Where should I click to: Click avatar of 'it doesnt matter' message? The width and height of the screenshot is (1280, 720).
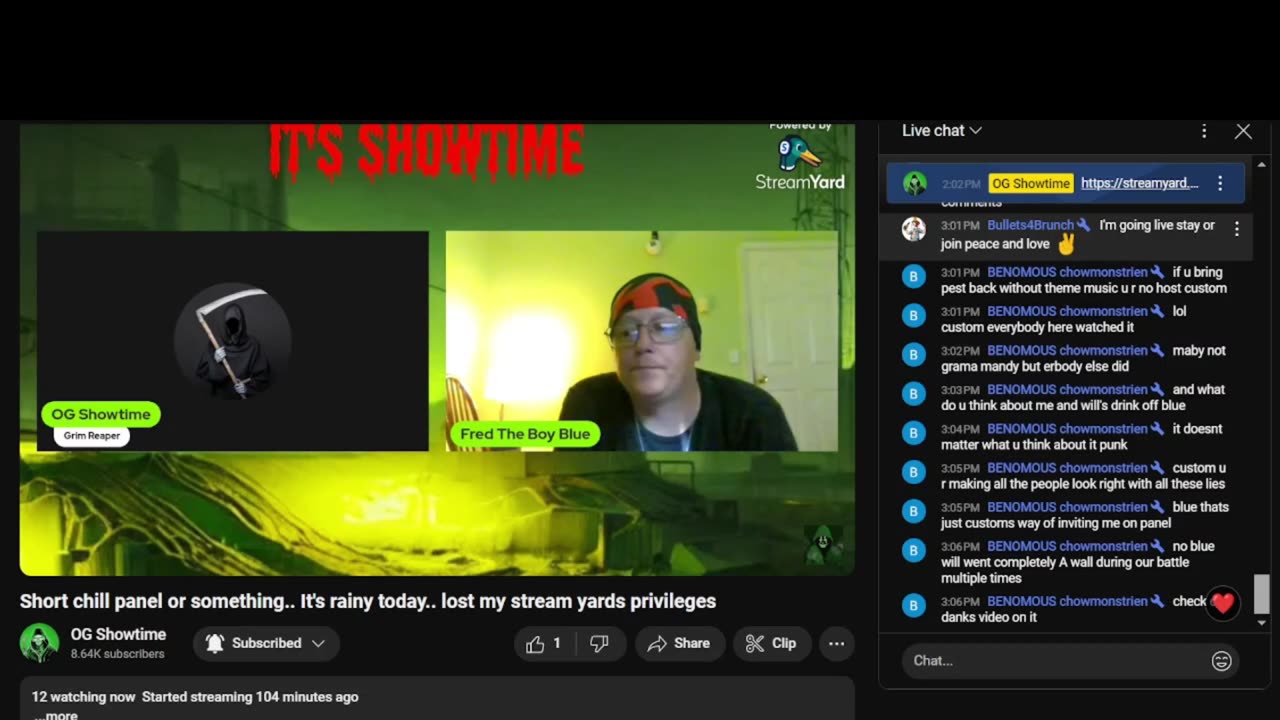(x=914, y=432)
